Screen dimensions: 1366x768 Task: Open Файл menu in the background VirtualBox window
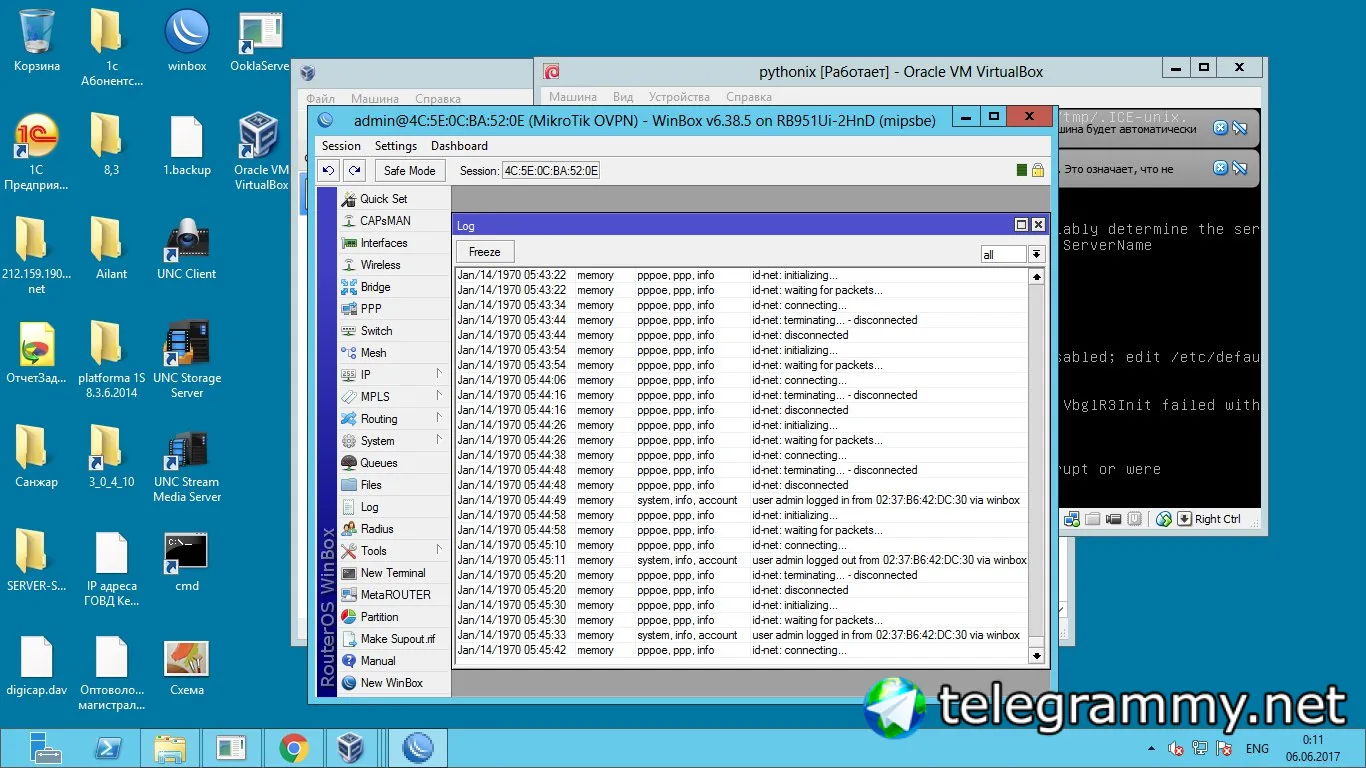point(321,99)
